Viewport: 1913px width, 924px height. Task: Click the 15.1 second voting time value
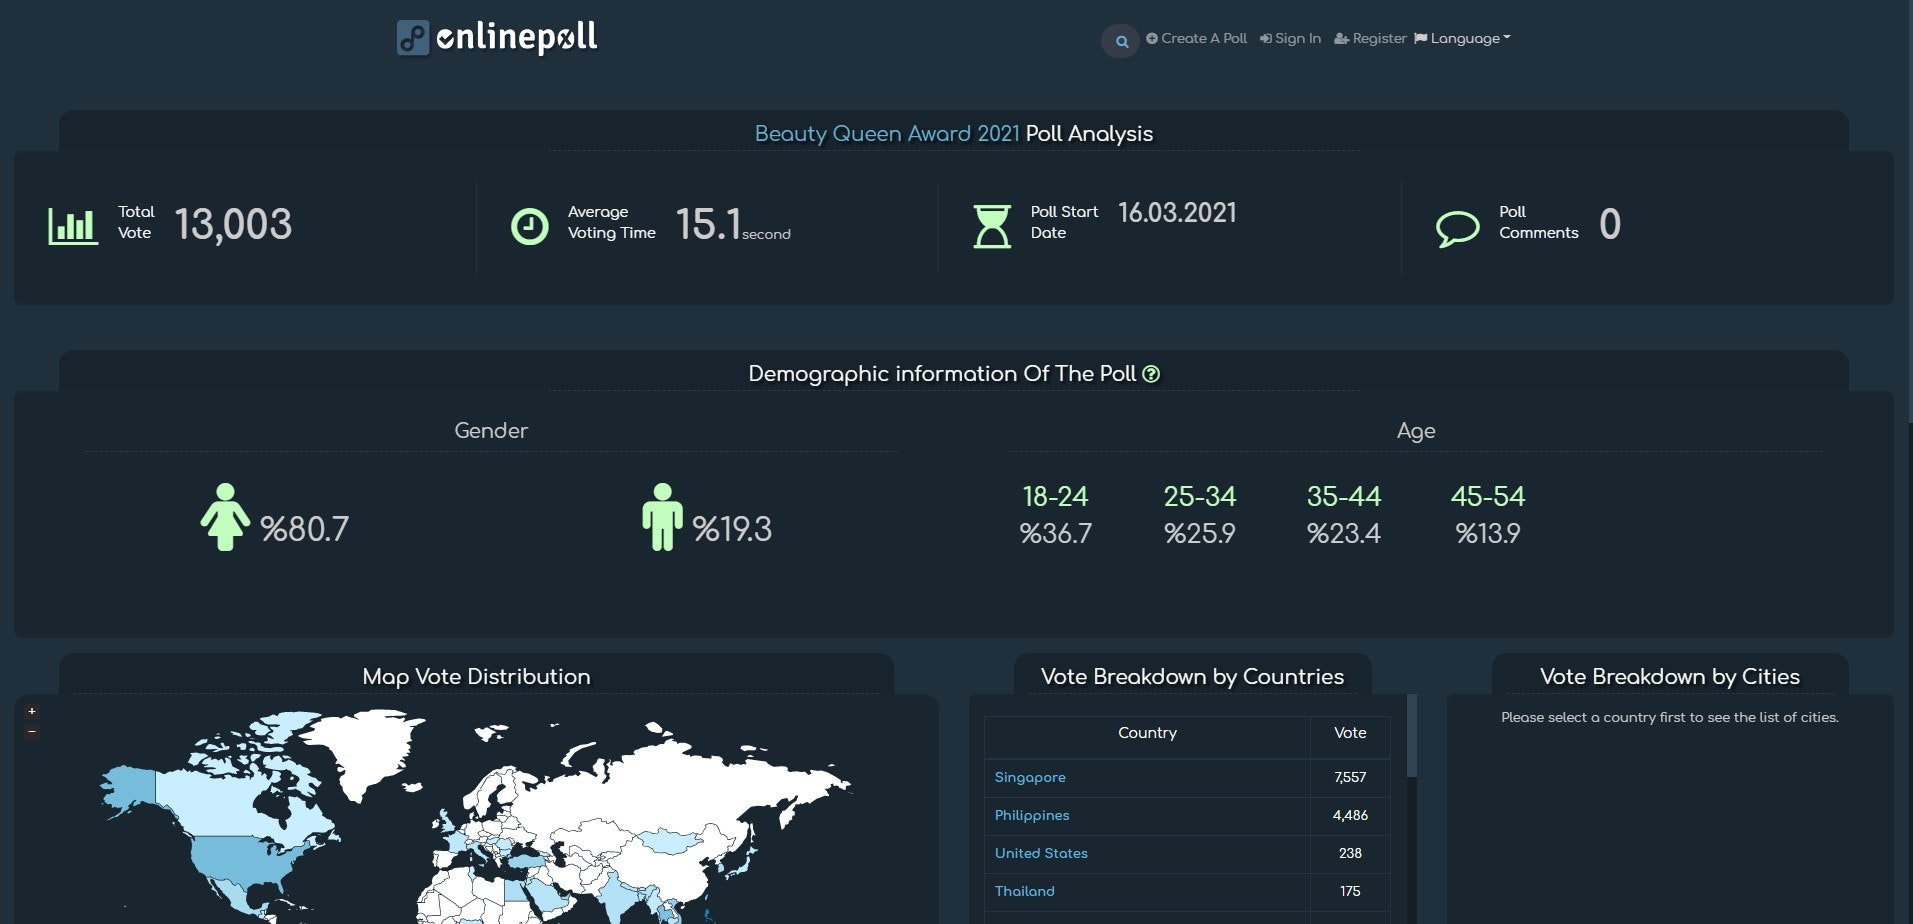(733, 225)
